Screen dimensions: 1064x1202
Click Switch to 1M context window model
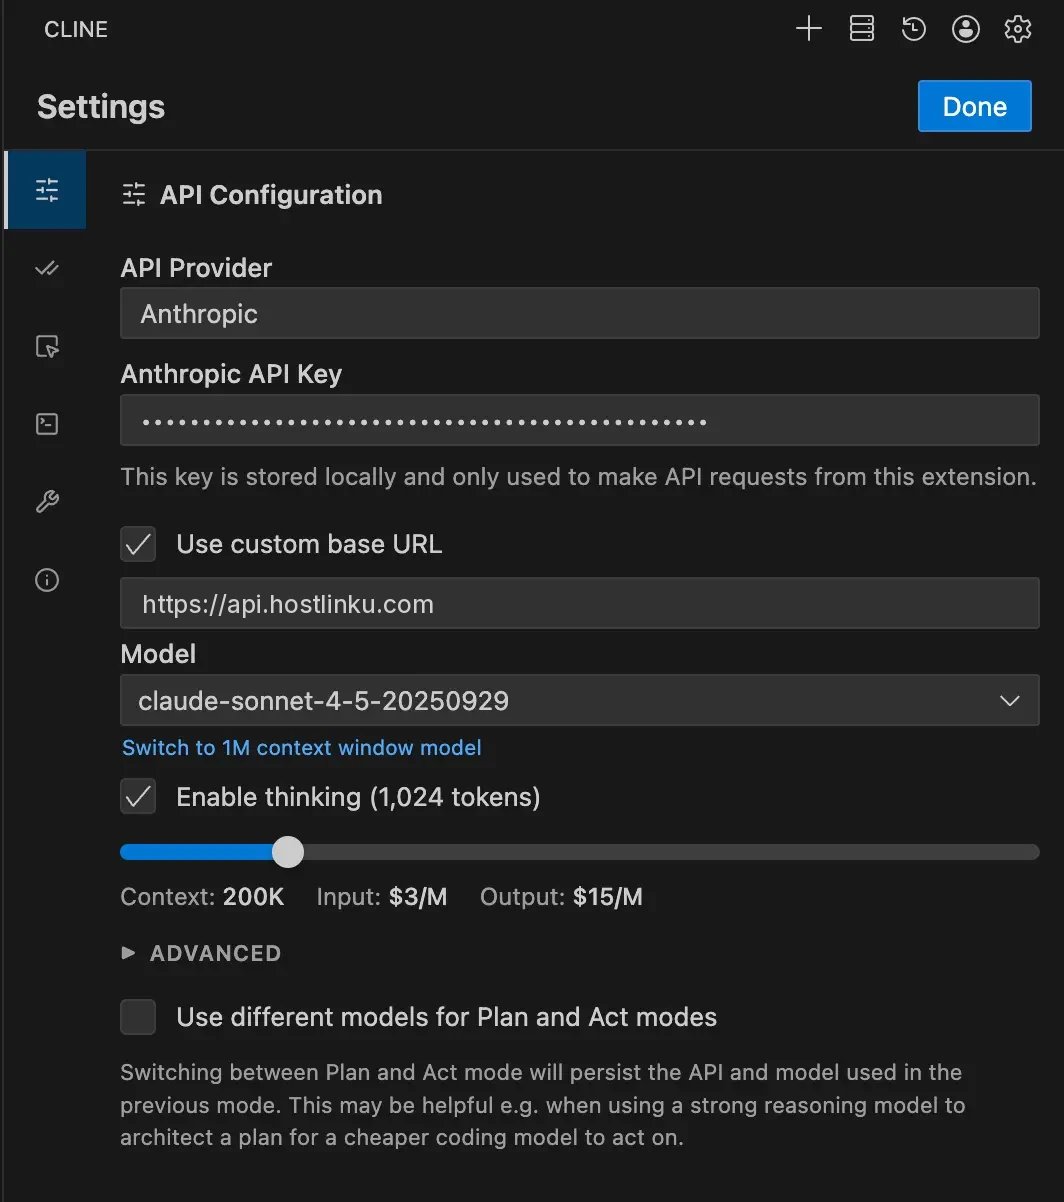301,747
